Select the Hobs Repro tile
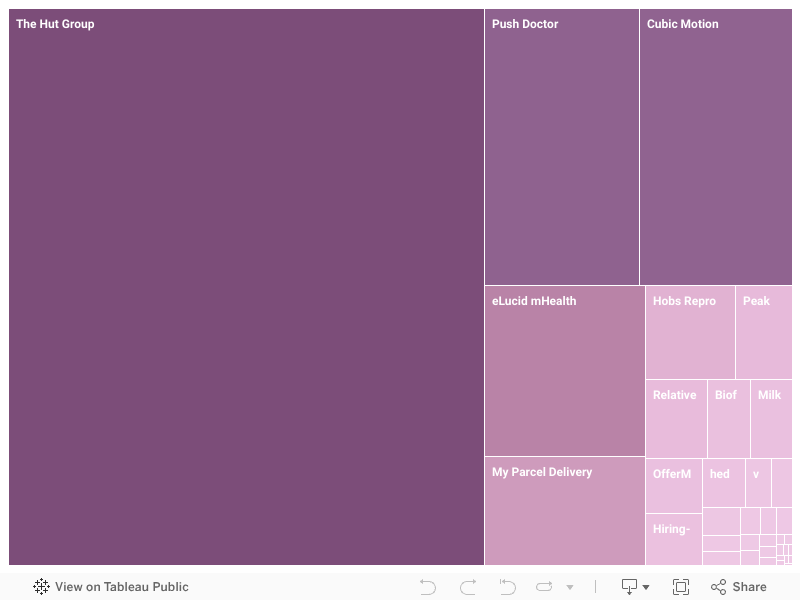The image size is (800, 600). [690, 332]
